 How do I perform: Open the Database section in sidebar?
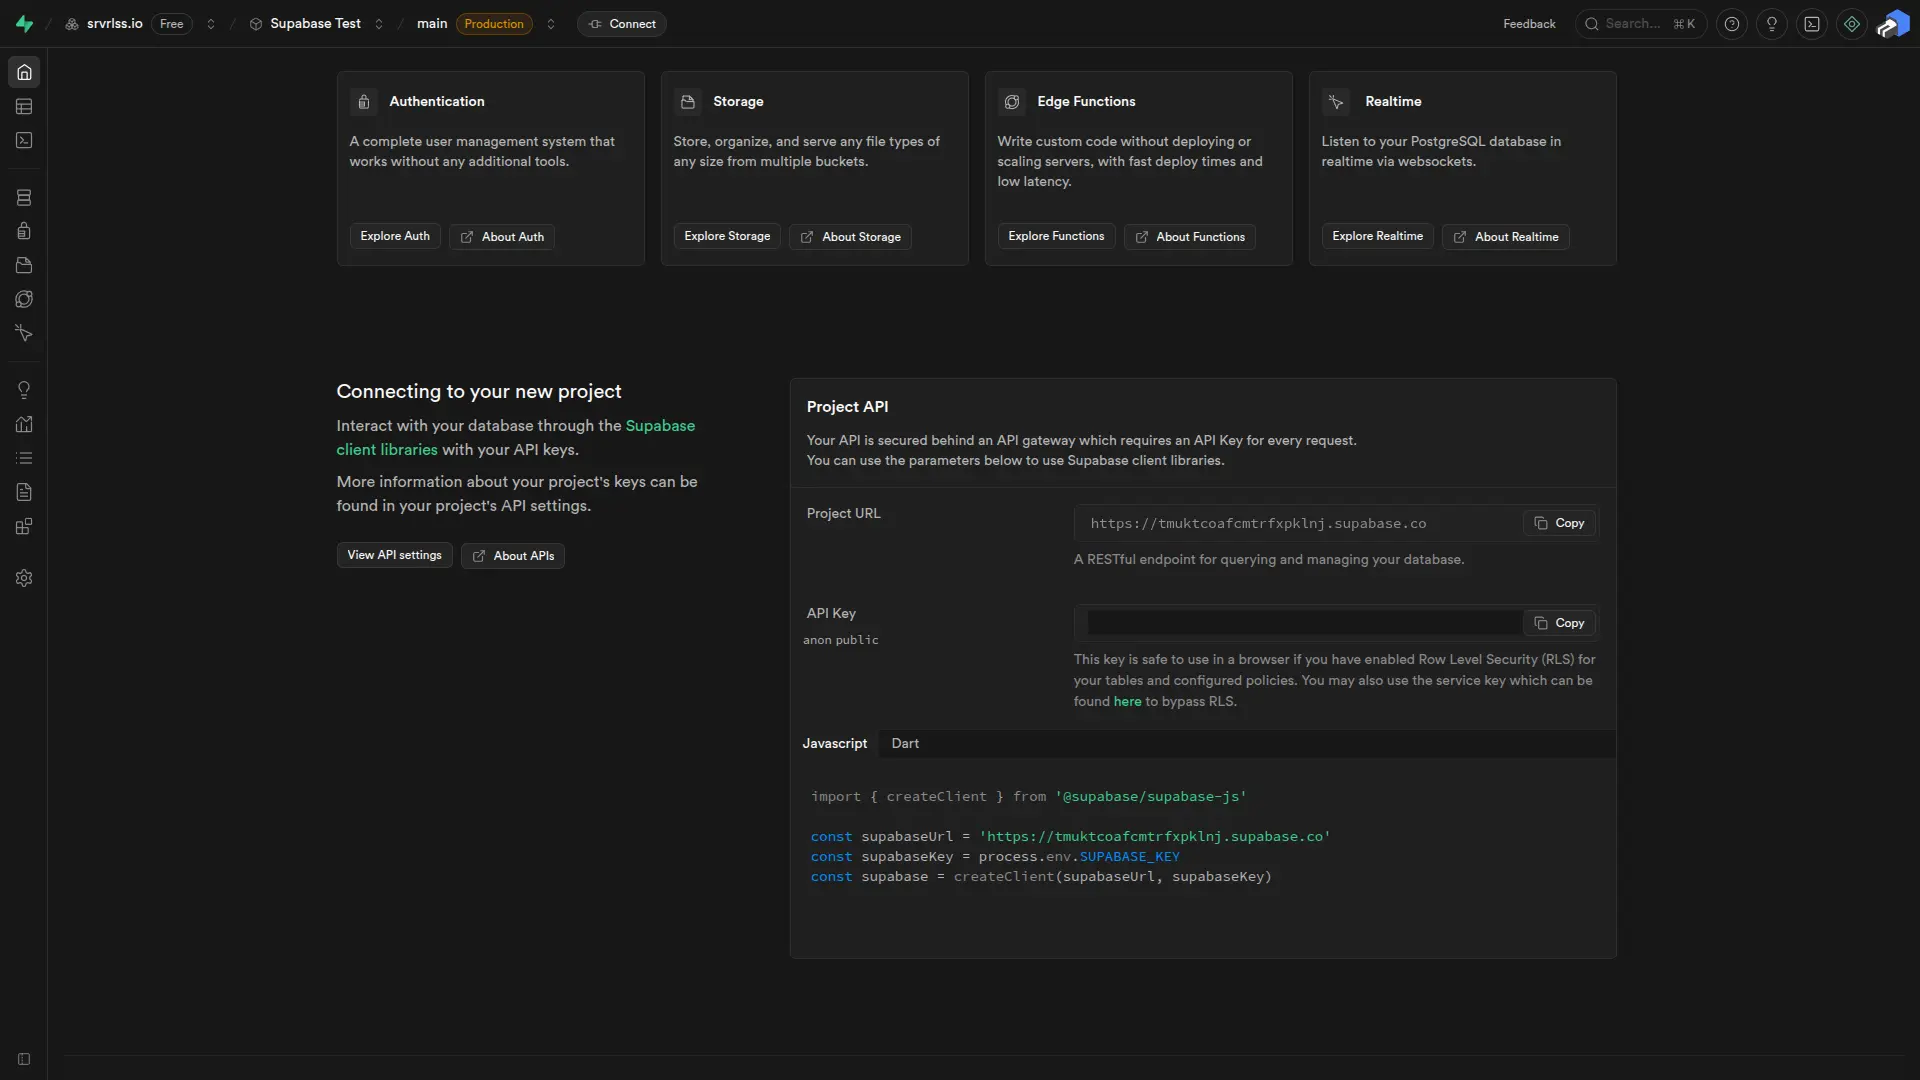[x=24, y=197]
